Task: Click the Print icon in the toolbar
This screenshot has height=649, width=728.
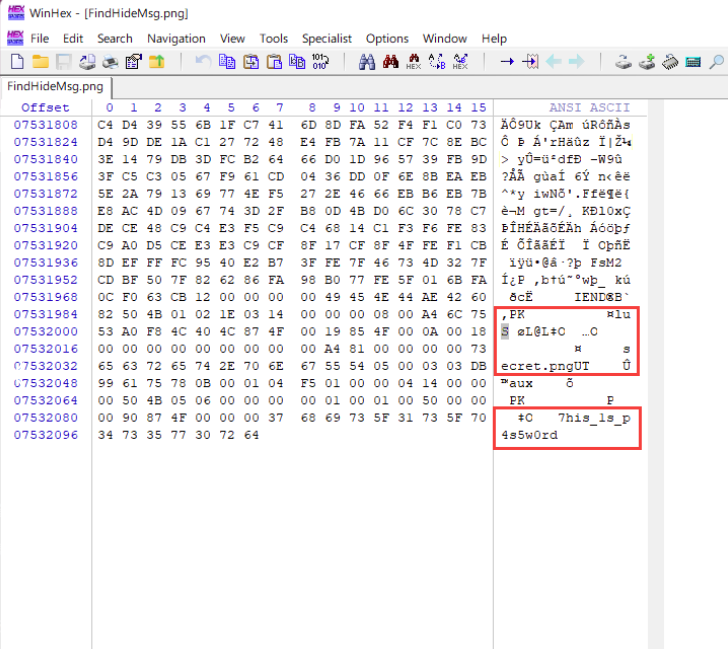Action: (x=110, y=62)
